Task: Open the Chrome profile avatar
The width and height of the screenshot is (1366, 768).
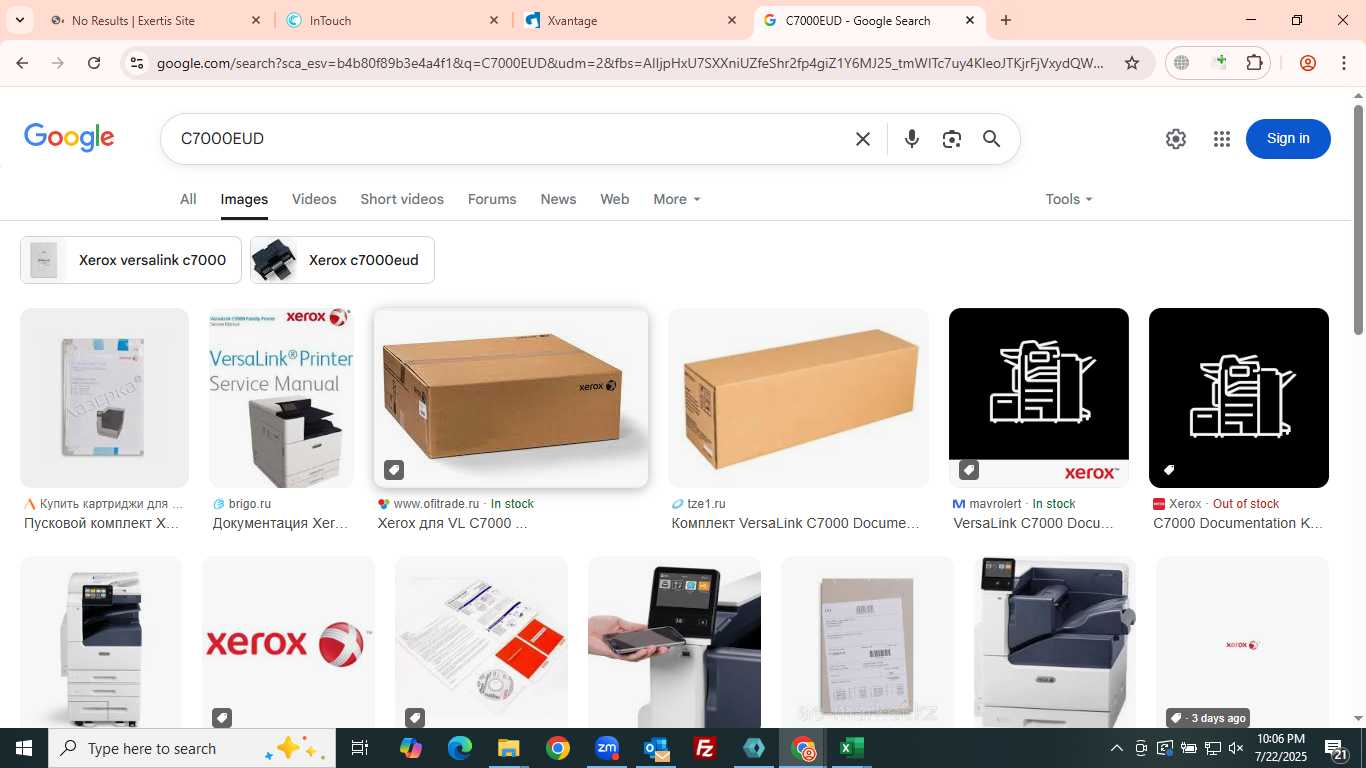Action: (1307, 63)
